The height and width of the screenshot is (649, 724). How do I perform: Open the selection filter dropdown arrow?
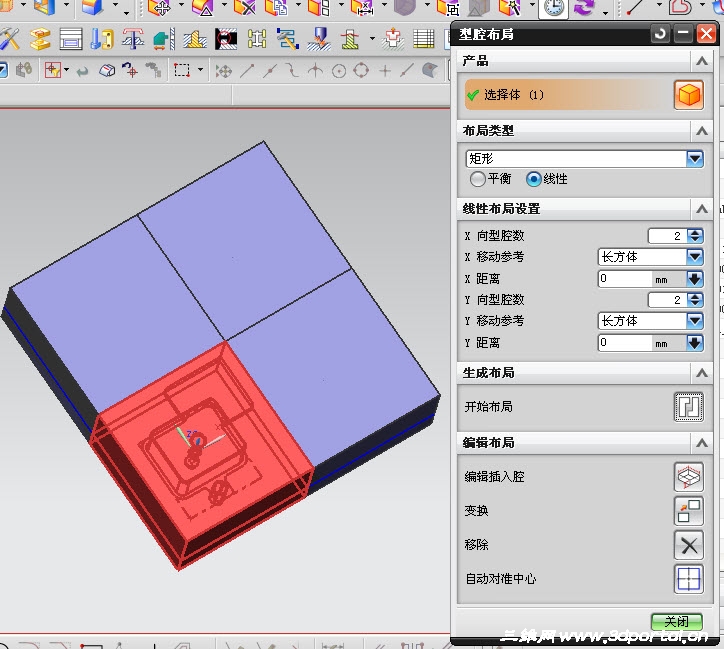67,70
